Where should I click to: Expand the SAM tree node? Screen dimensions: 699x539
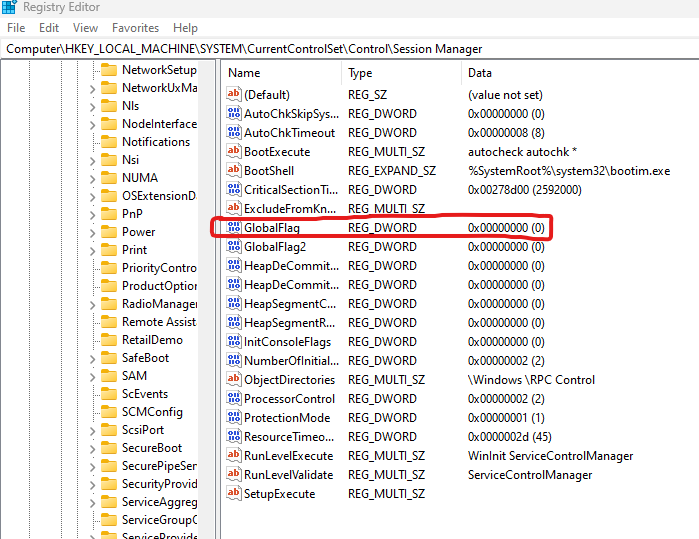point(92,377)
